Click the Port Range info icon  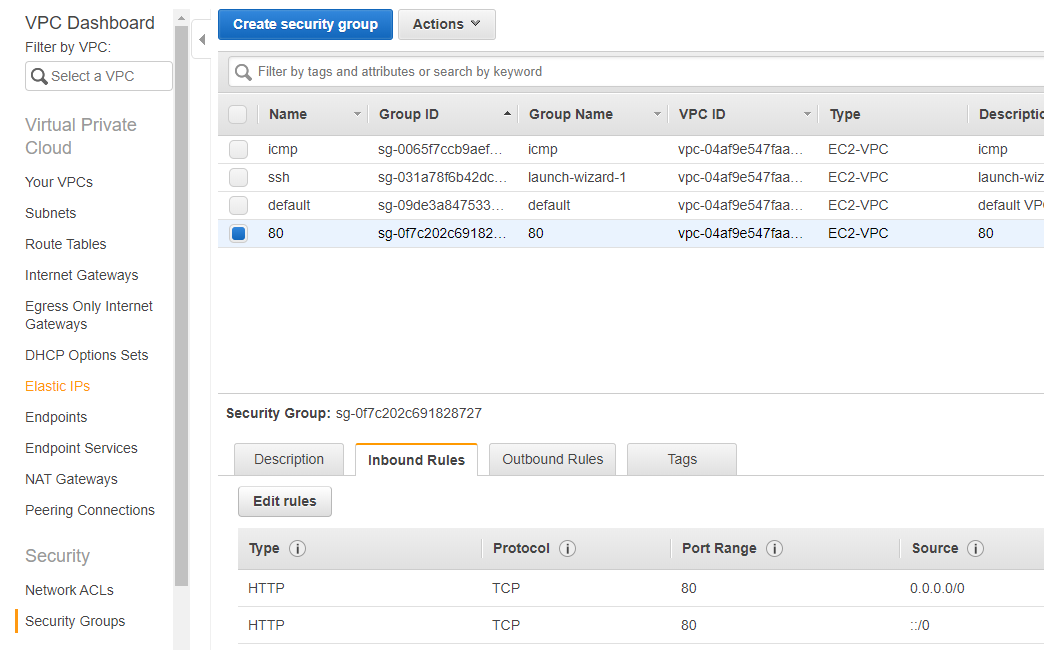pos(774,548)
